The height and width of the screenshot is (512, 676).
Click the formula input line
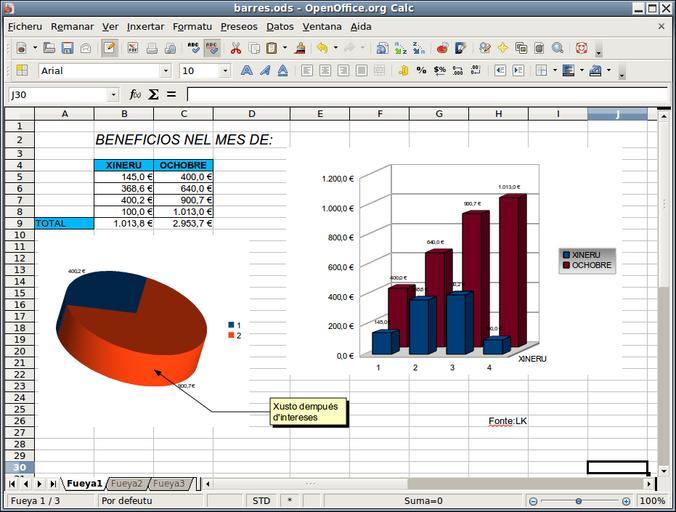[x=425, y=94]
